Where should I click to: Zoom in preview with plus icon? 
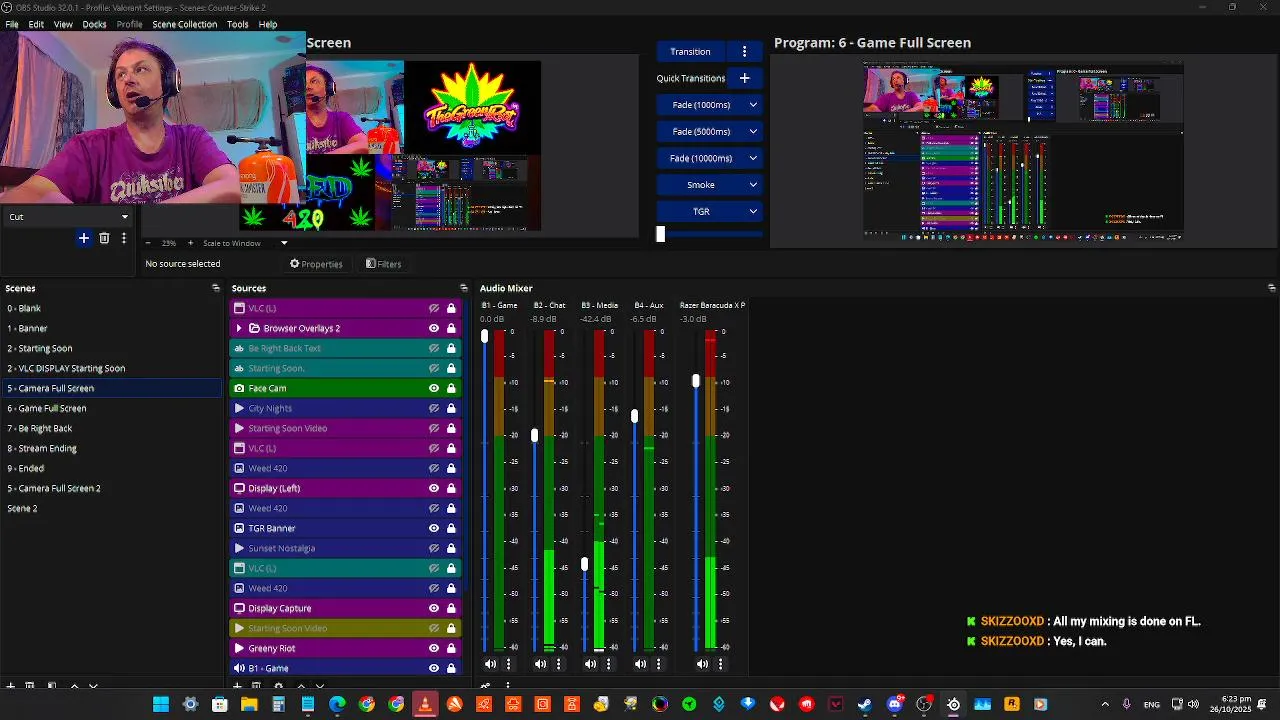pyautogui.click(x=190, y=243)
